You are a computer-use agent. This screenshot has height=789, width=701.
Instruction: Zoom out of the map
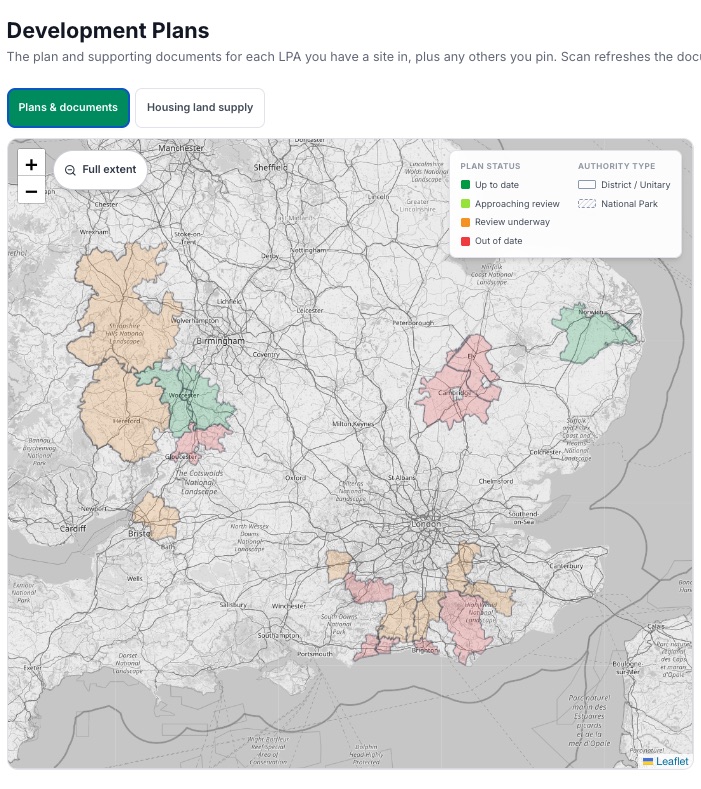(31, 191)
